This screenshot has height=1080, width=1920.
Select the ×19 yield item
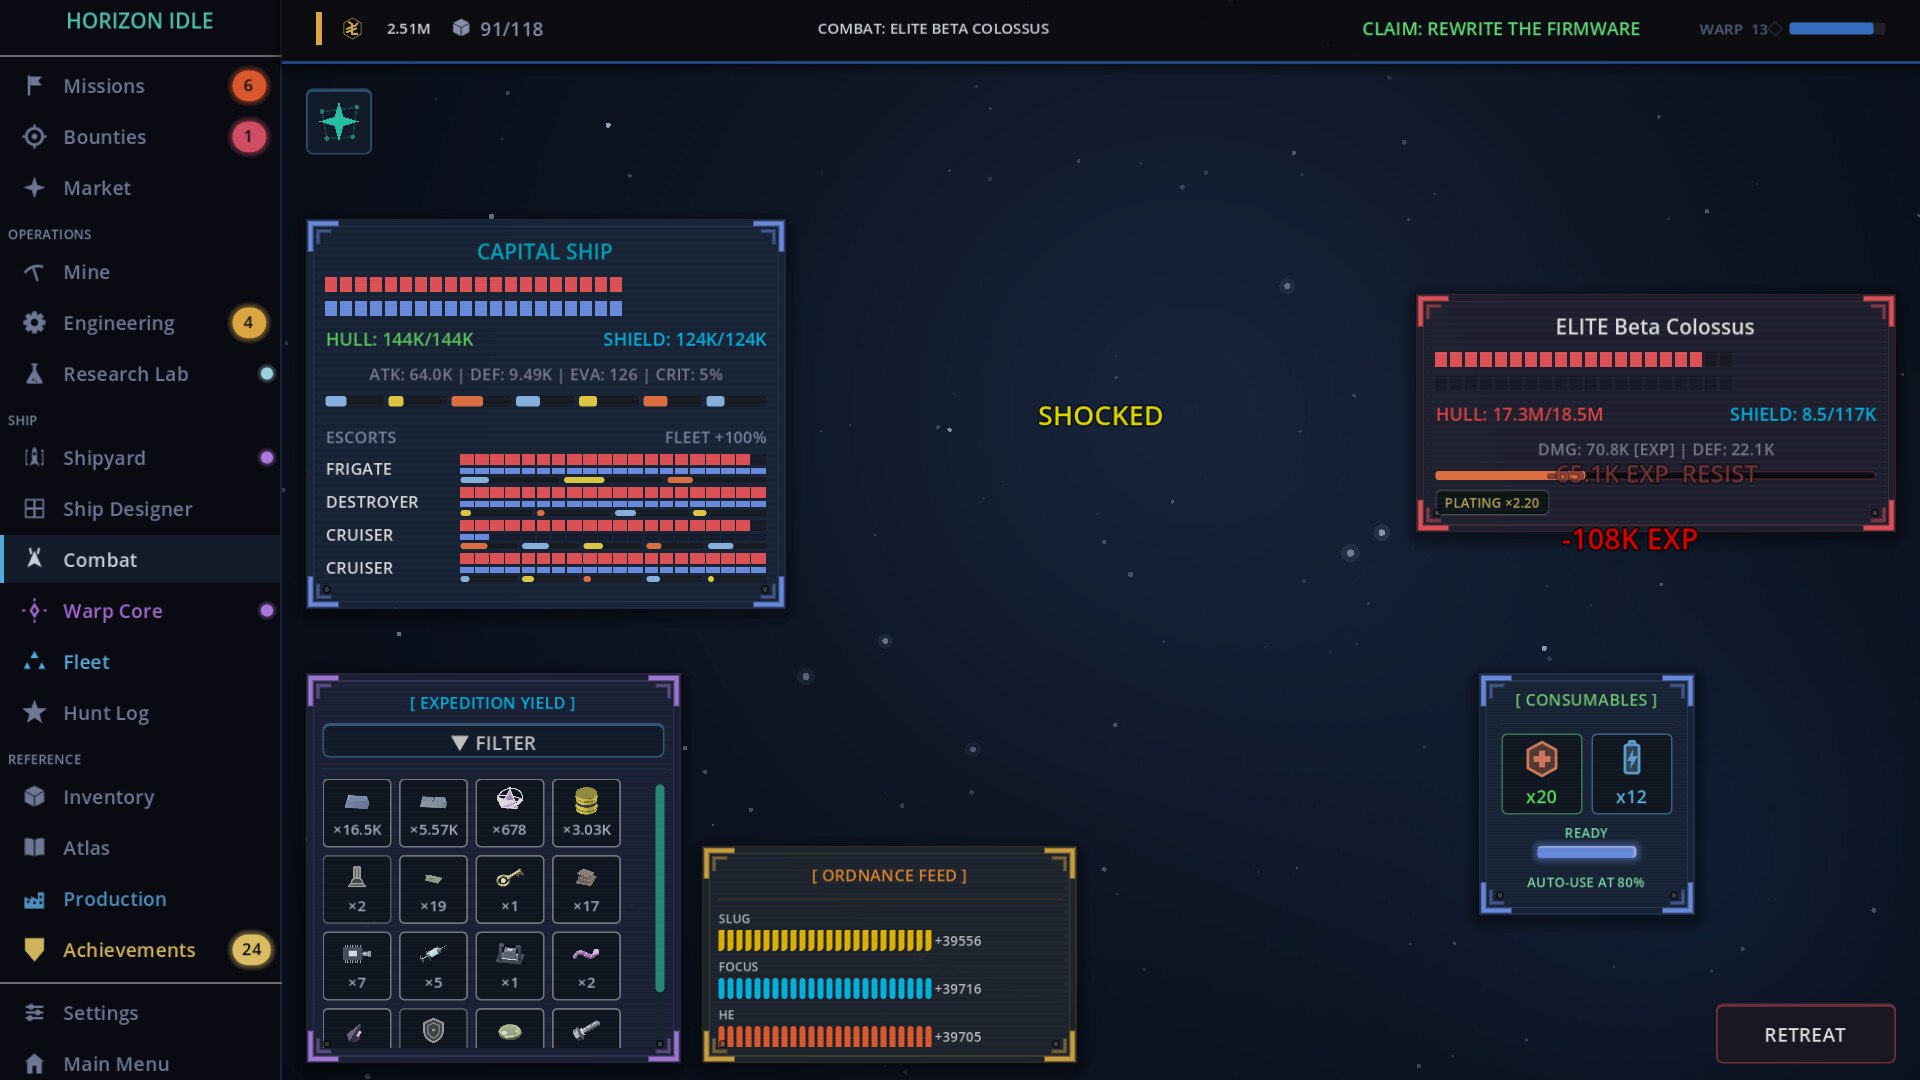pyautogui.click(x=433, y=889)
